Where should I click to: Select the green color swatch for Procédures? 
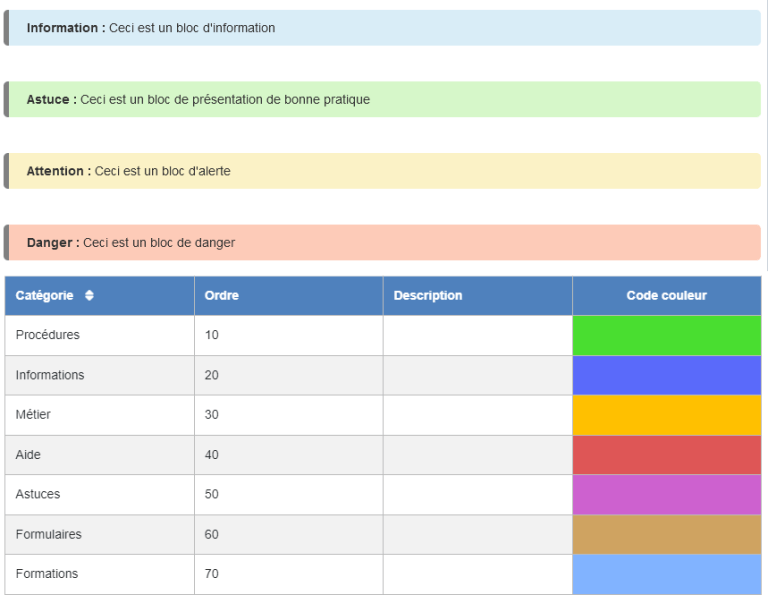point(666,335)
